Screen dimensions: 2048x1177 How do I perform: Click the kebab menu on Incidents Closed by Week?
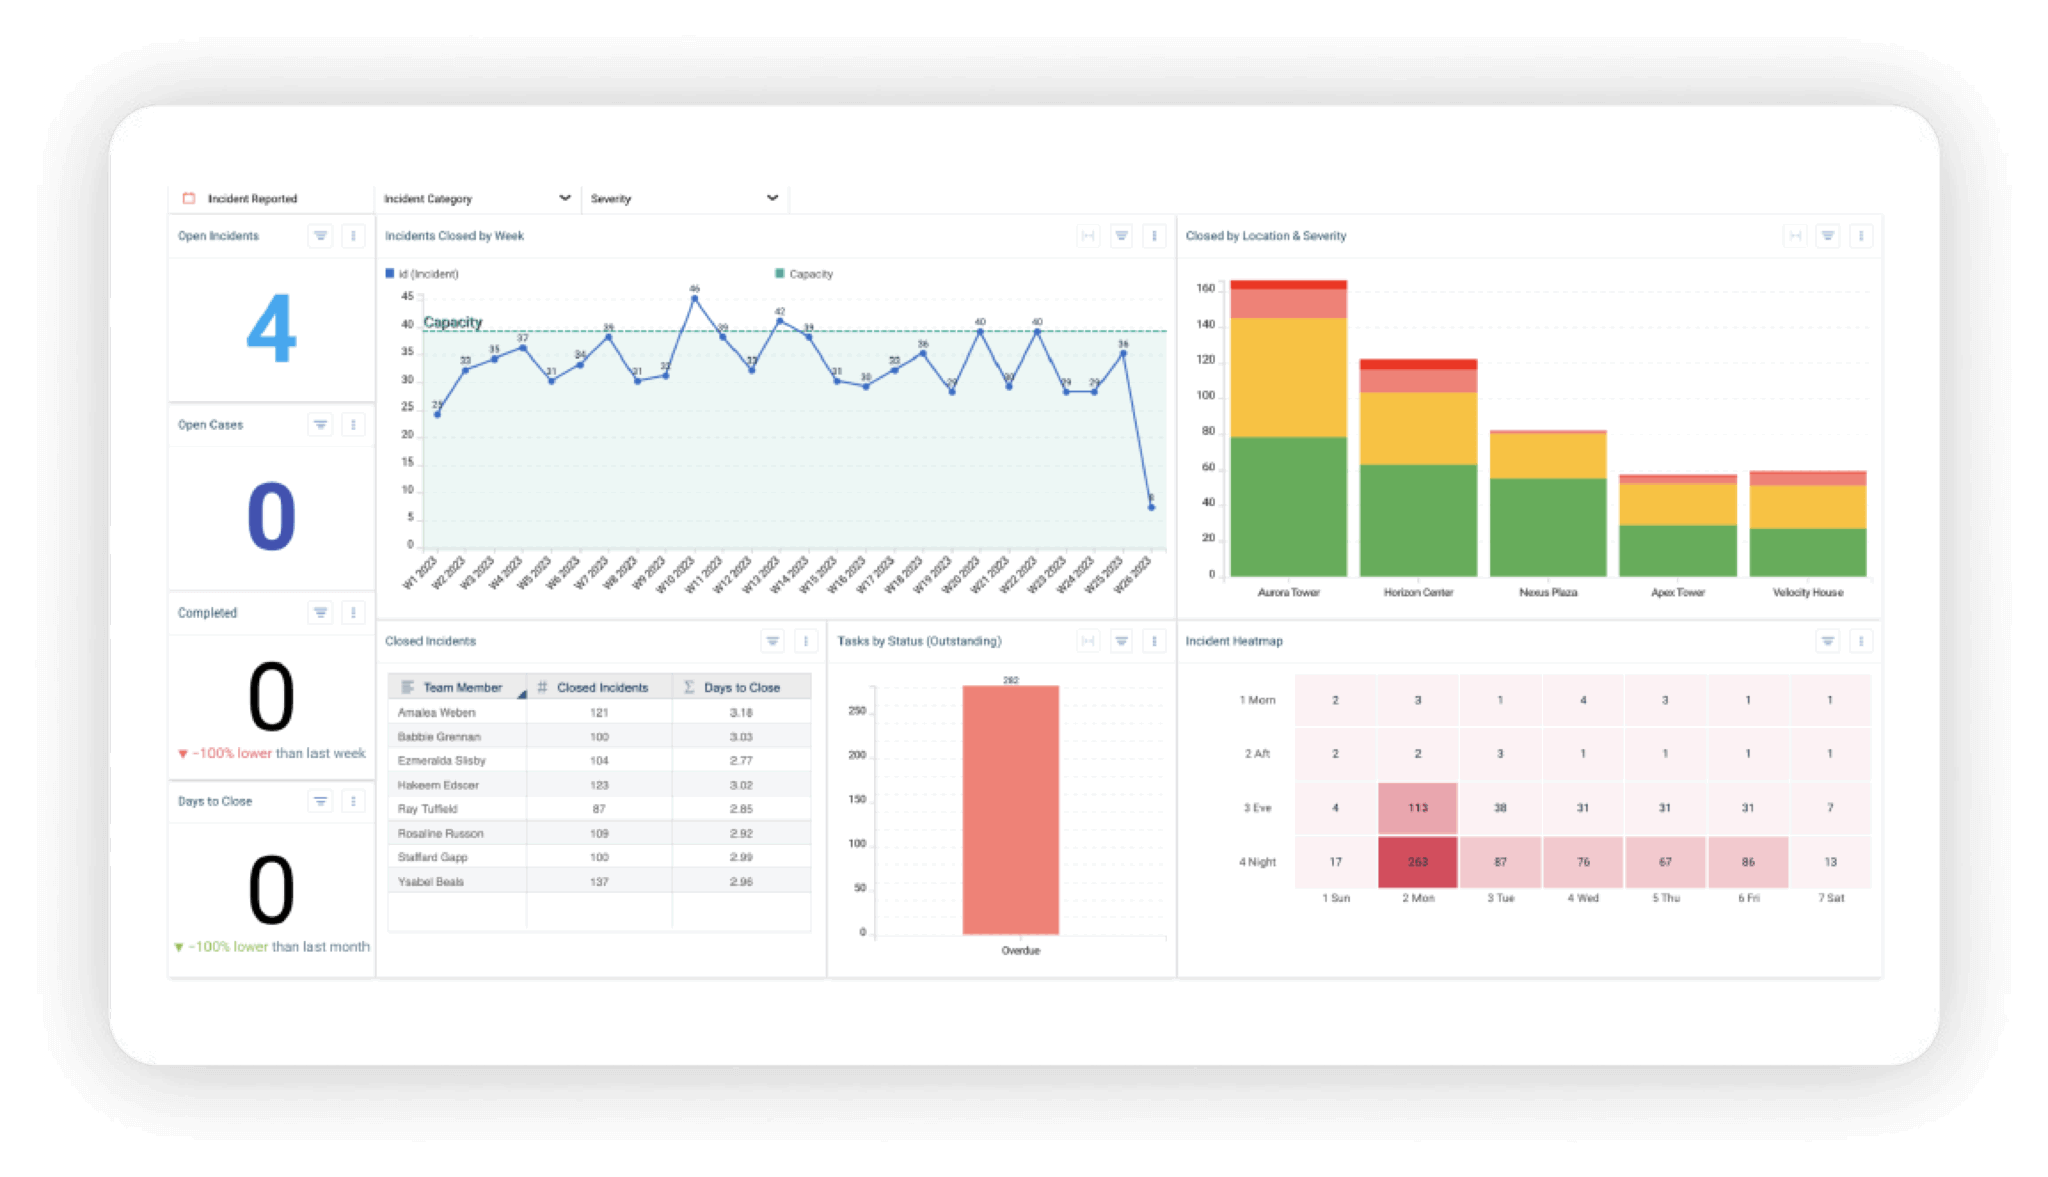pyautogui.click(x=1154, y=236)
